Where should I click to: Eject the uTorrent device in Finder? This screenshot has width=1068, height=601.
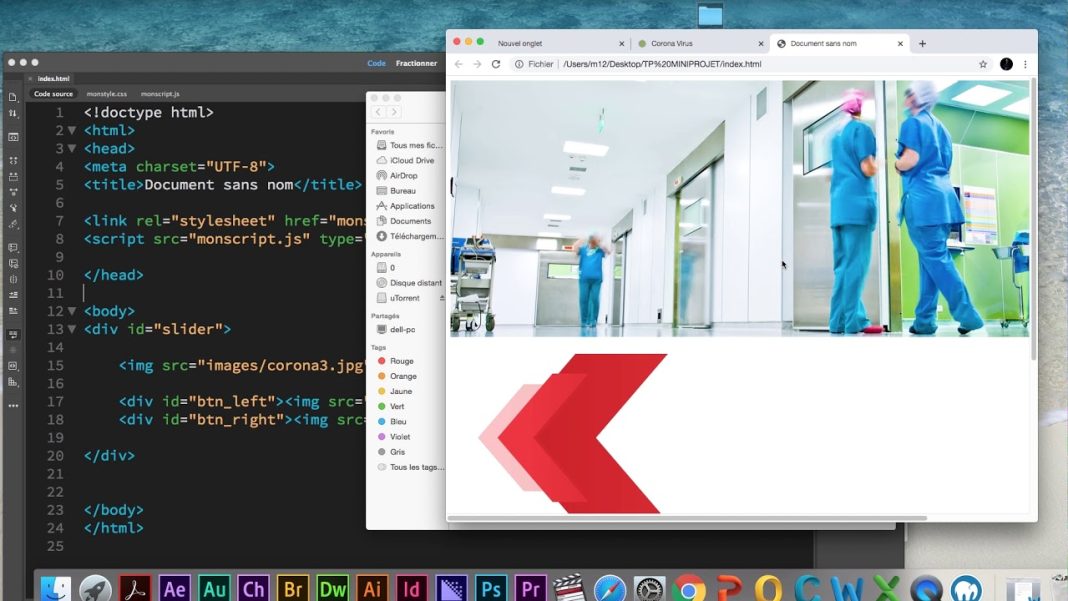coord(442,298)
